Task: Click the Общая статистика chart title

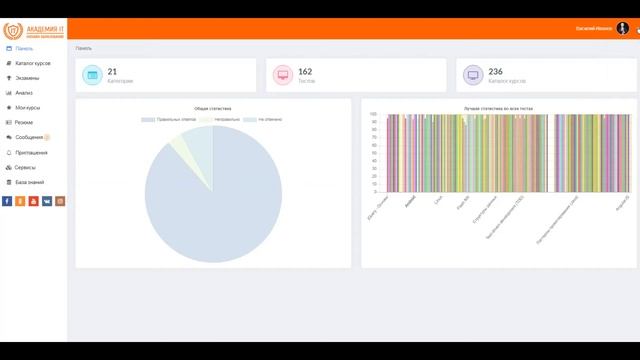Action: [x=213, y=109]
